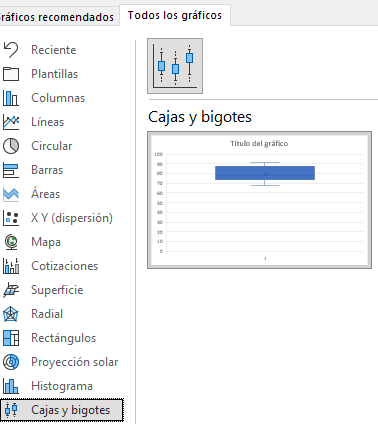
Task: Choose Mapa chart type
Action: pos(46,242)
